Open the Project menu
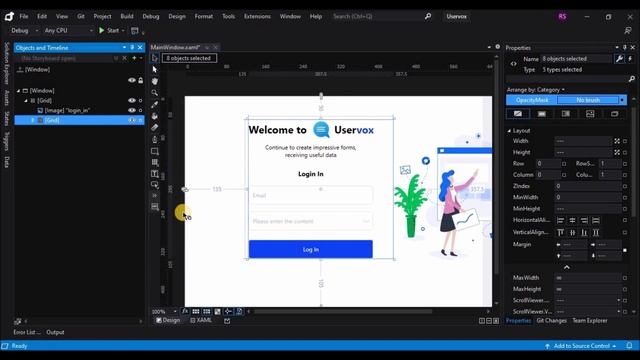The height and width of the screenshot is (360, 640). [102, 16]
